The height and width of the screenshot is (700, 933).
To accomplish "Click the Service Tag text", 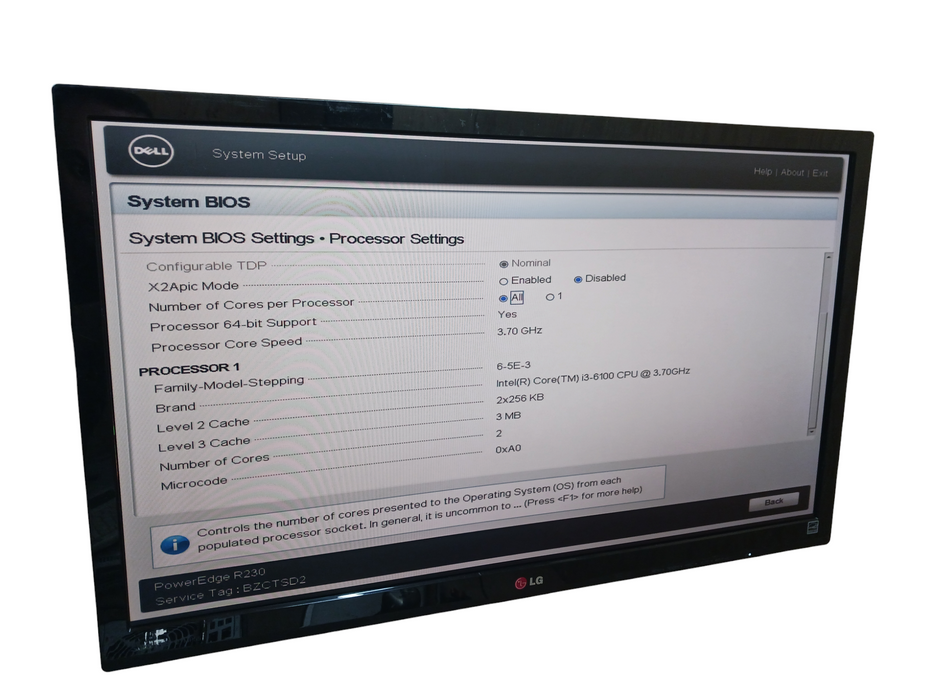I will pyautogui.click(x=231, y=590).
